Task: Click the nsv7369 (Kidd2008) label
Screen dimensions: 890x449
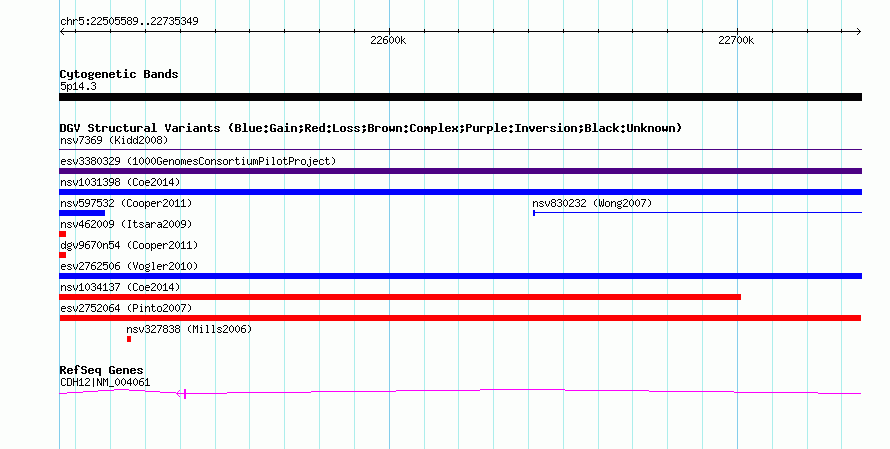Action: [x=114, y=140]
